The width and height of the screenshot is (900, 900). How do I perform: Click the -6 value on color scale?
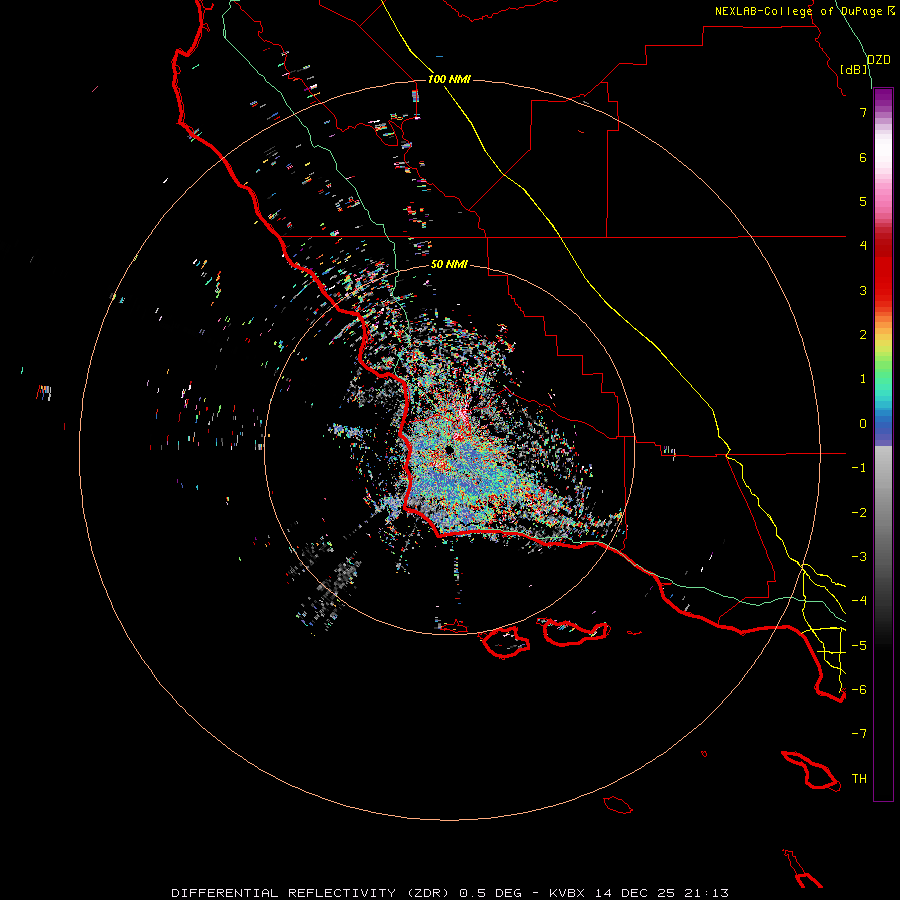pyautogui.click(x=859, y=690)
